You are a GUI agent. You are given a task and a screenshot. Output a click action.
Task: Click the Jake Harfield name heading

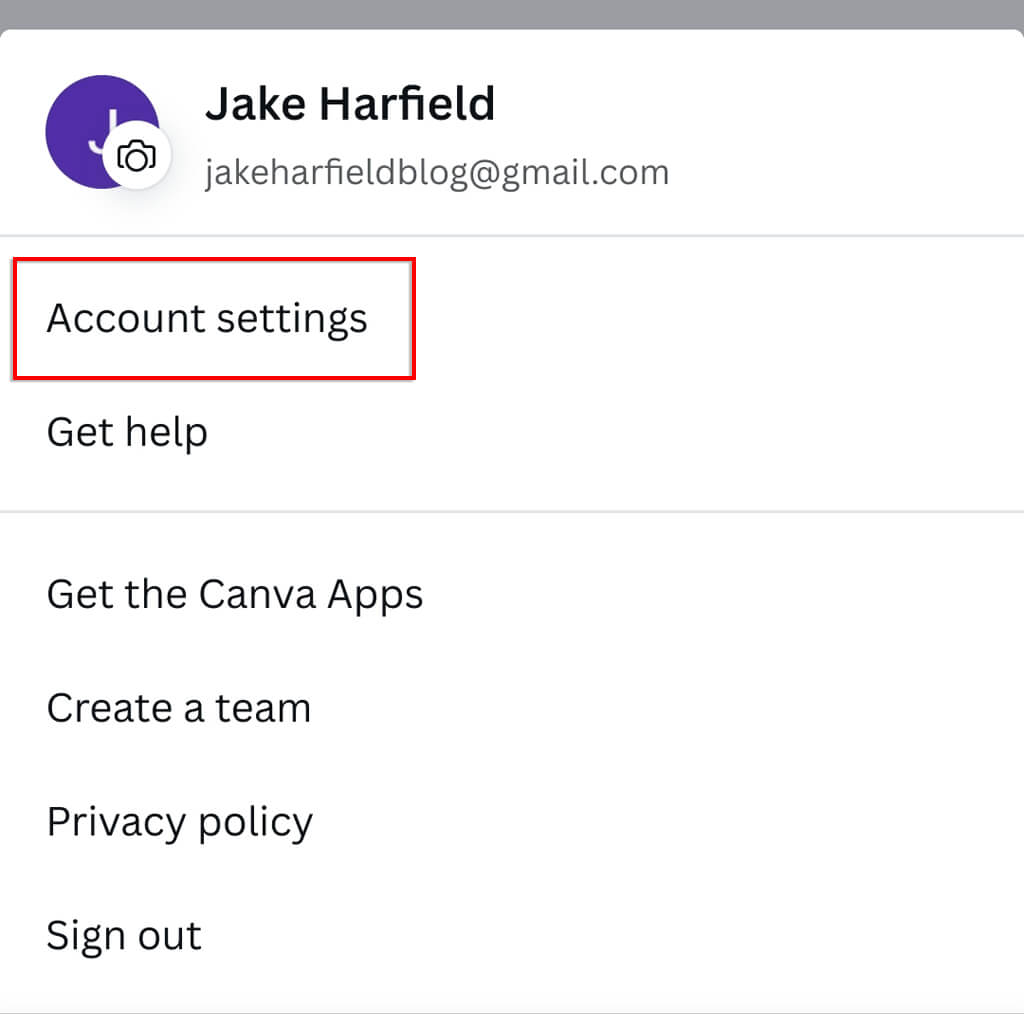(350, 104)
